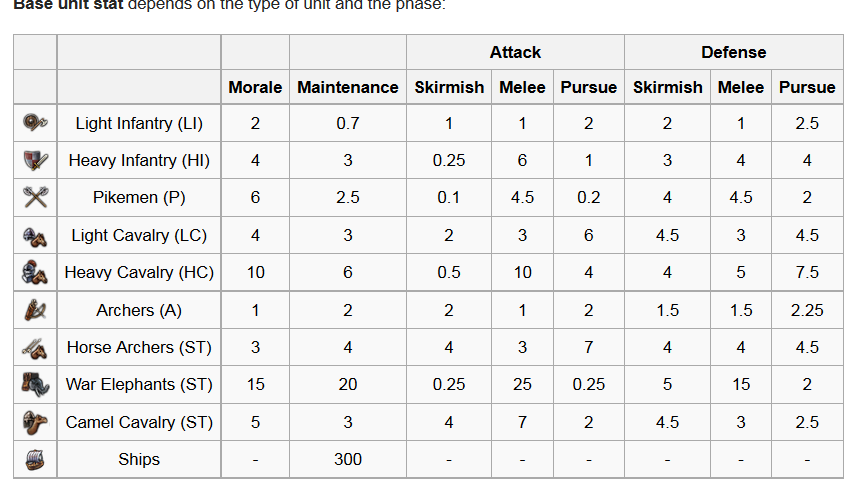Screen dimensions: 860x484
Task: Click the Morale column header
Action: [255, 87]
